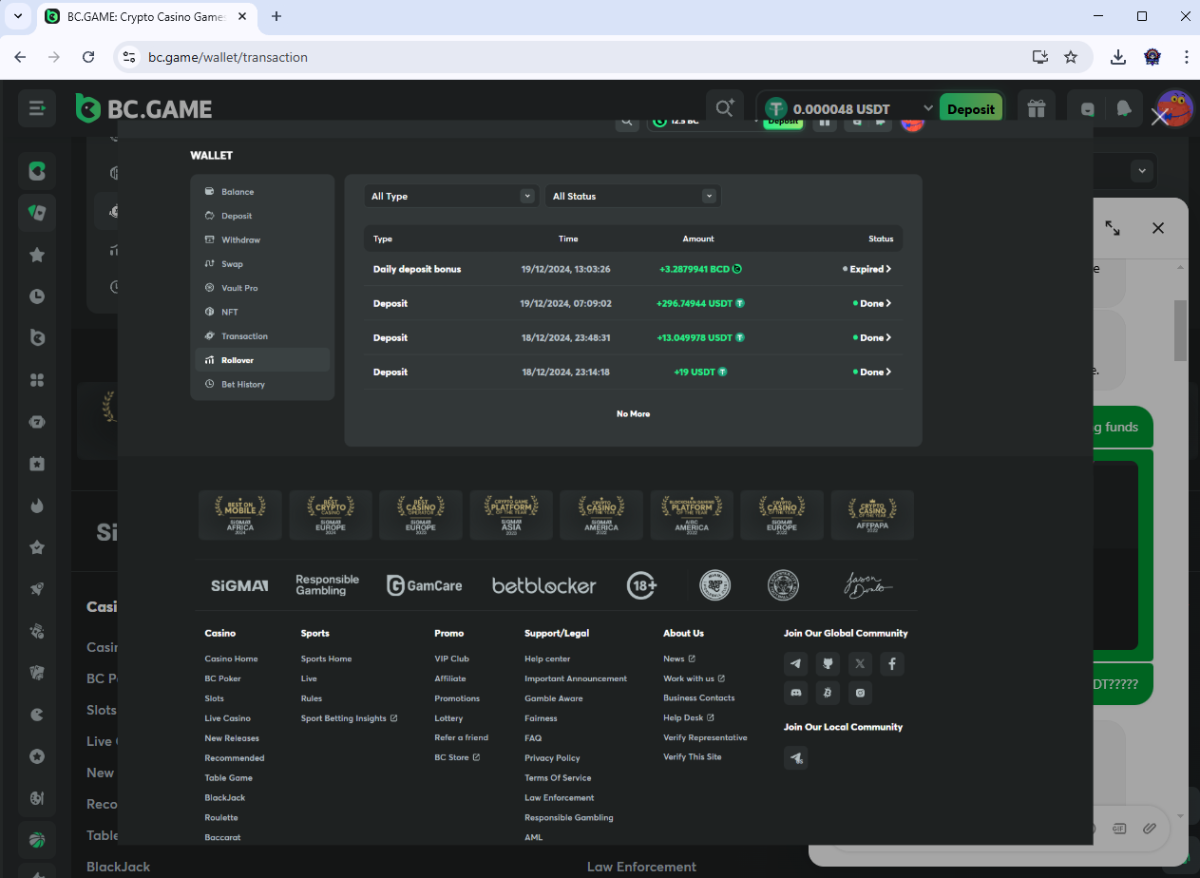Screen dimensions: 1200x878
Task: Expand the Expired daily deposit bonus row
Action: pyautogui.click(x=869, y=269)
